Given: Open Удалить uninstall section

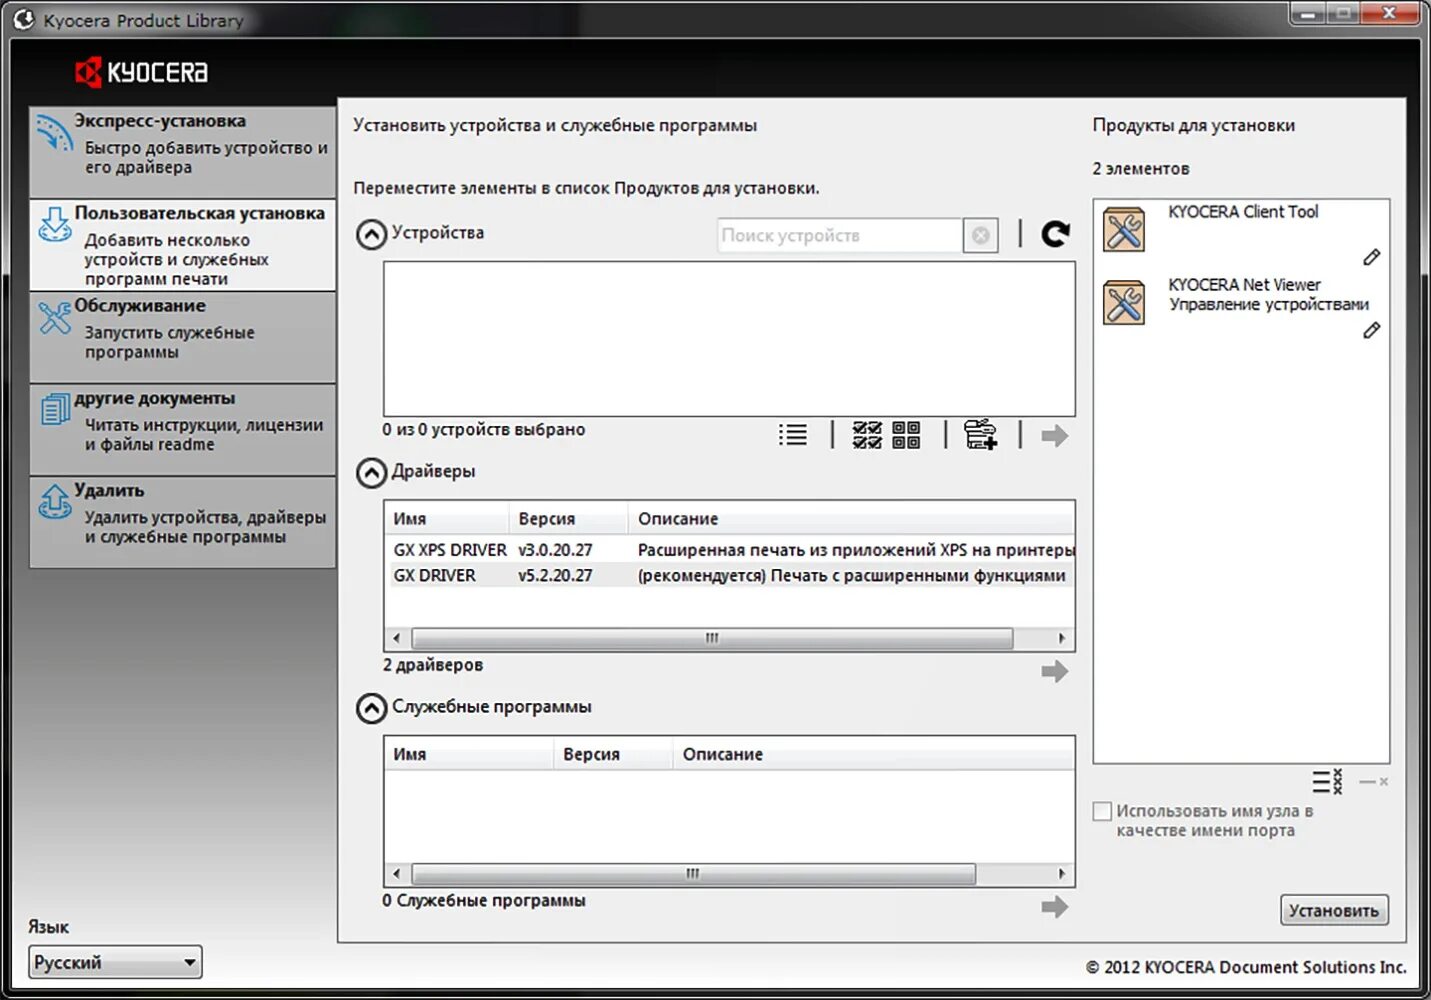Looking at the screenshot, I should [183, 522].
